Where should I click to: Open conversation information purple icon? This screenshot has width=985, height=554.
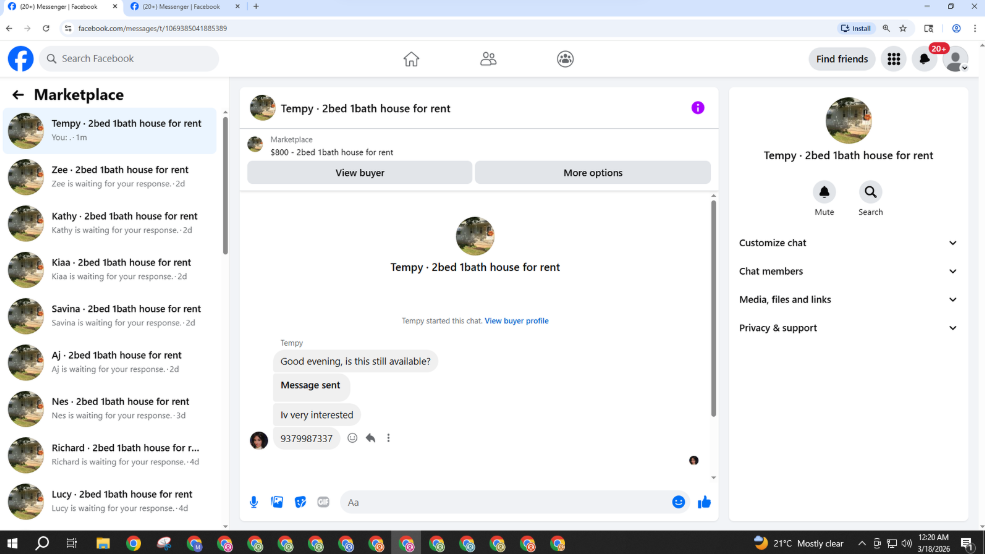click(x=697, y=108)
